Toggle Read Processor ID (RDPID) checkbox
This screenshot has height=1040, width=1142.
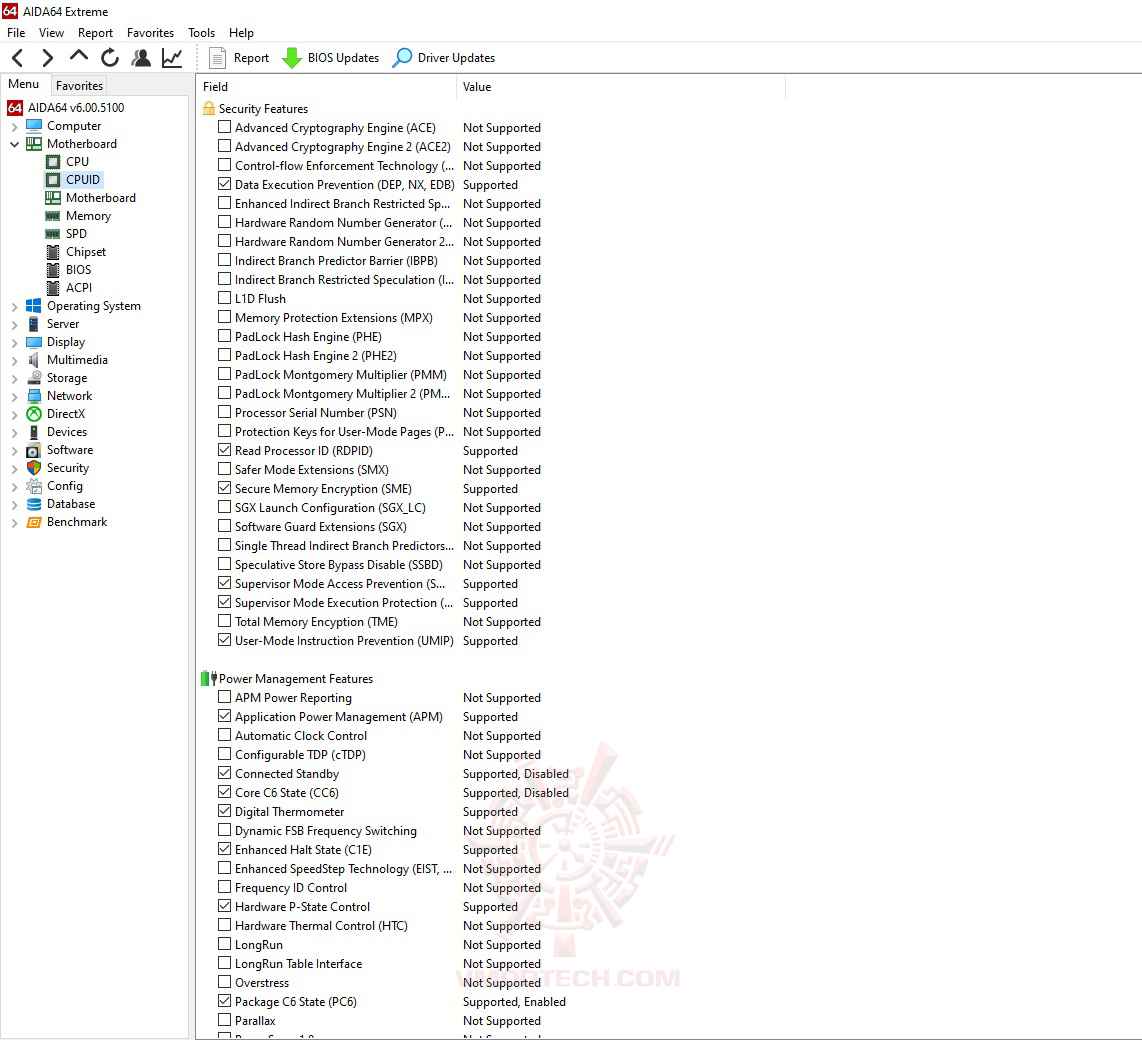(x=224, y=450)
